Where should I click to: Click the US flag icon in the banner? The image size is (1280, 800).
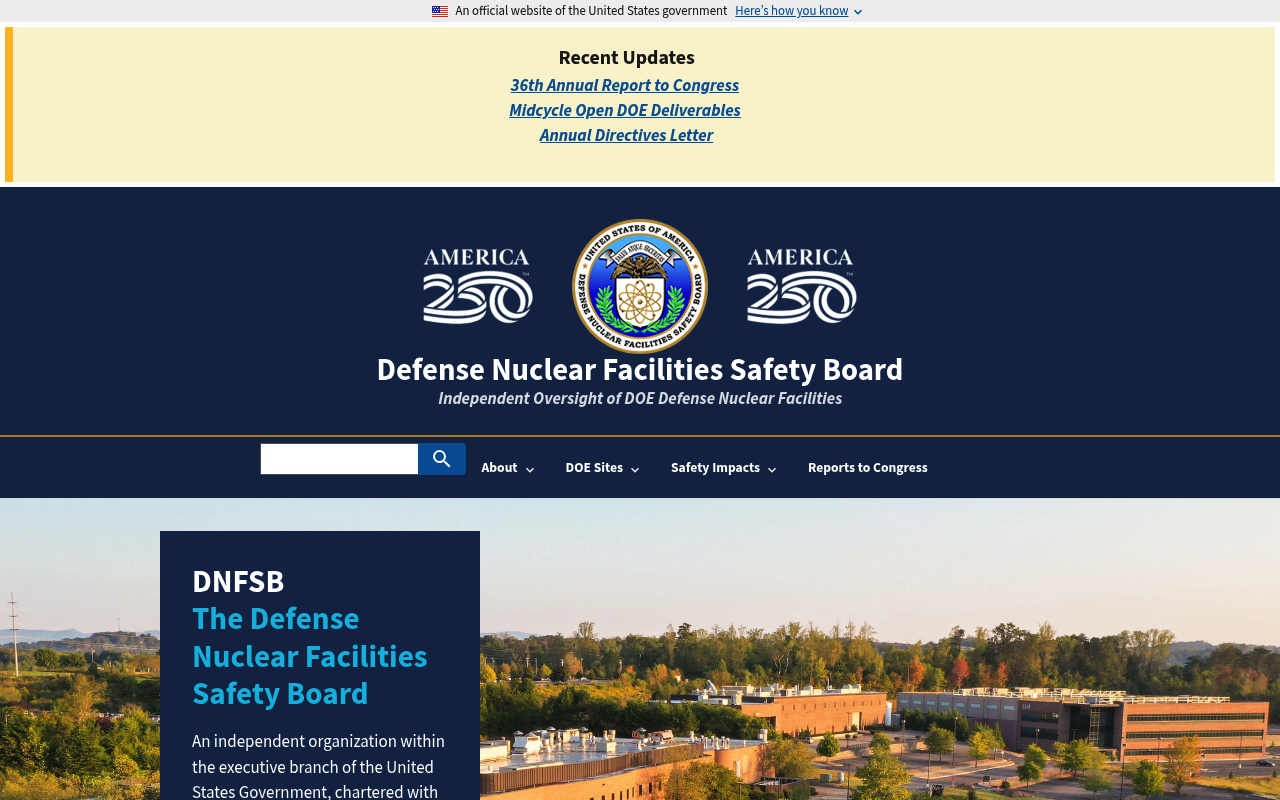click(440, 11)
